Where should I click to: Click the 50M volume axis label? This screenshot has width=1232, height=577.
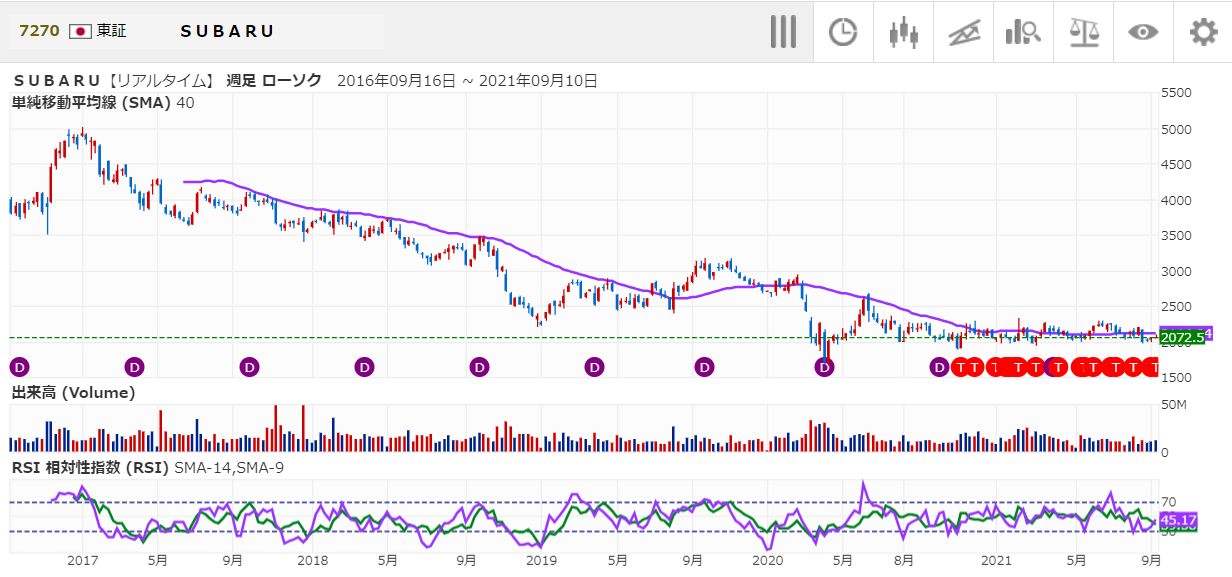click(1173, 404)
